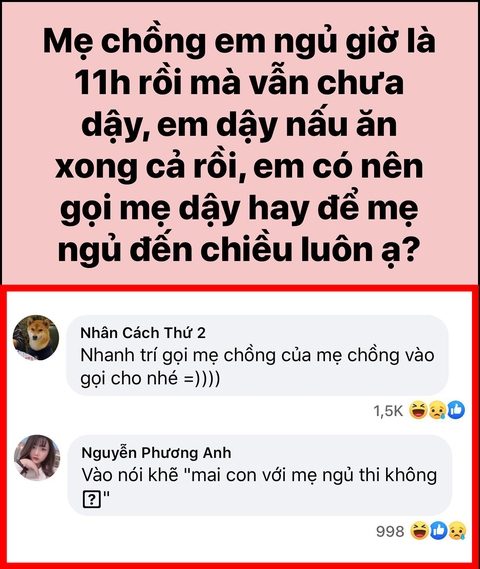Click the boxed question mark glyph
The width and height of the screenshot is (480, 569).
pyautogui.click(x=92, y=500)
